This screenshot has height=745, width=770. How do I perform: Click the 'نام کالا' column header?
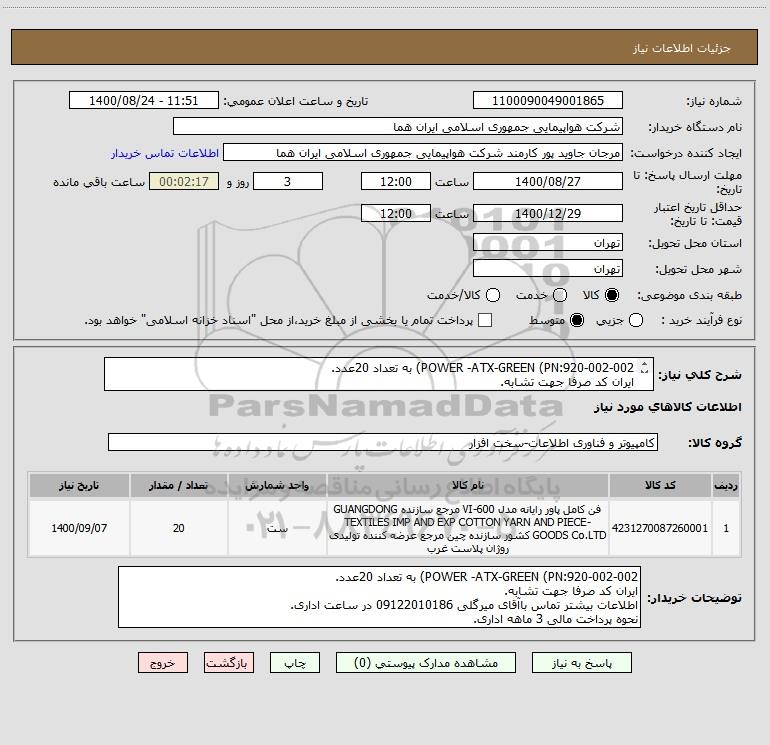coord(468,485)
